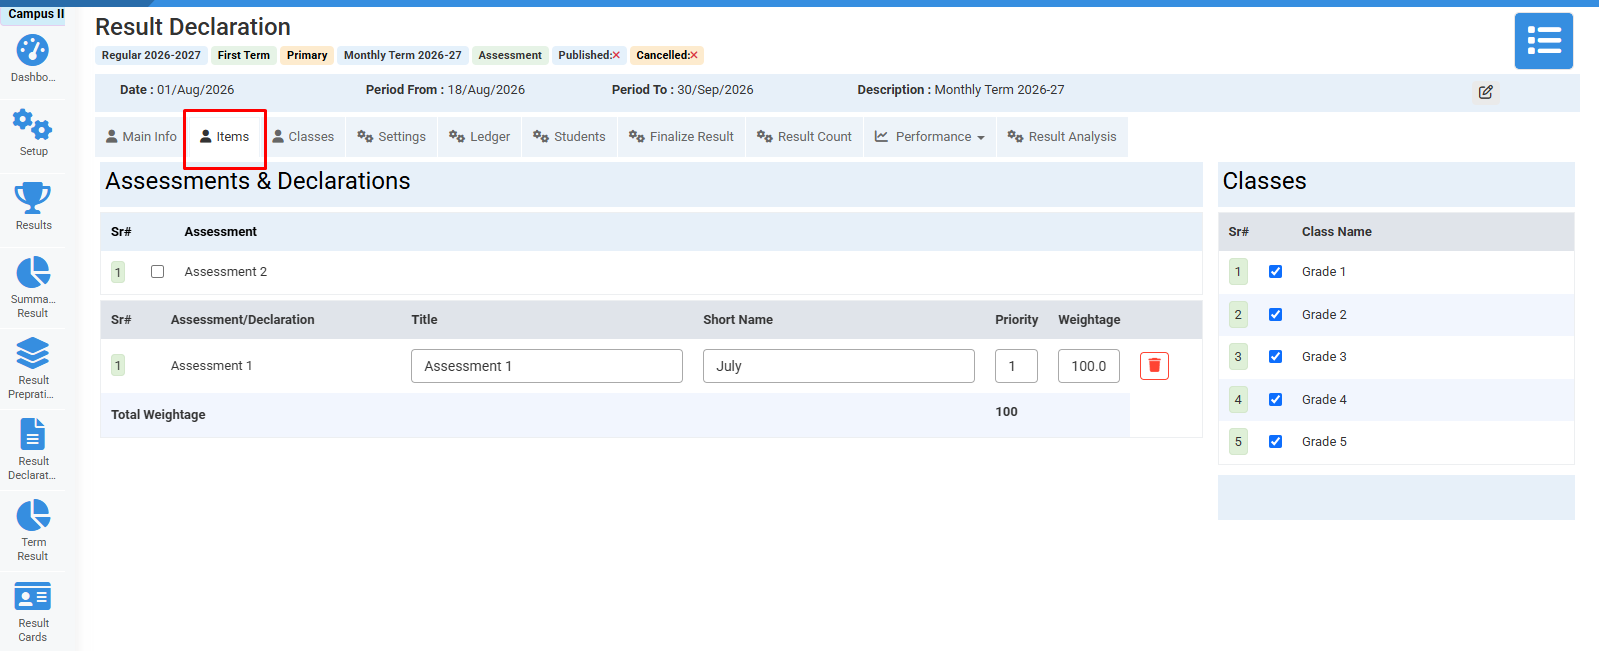Click the Result Declaration page heading
The image size is (1599, 651).
pos(193,27)
